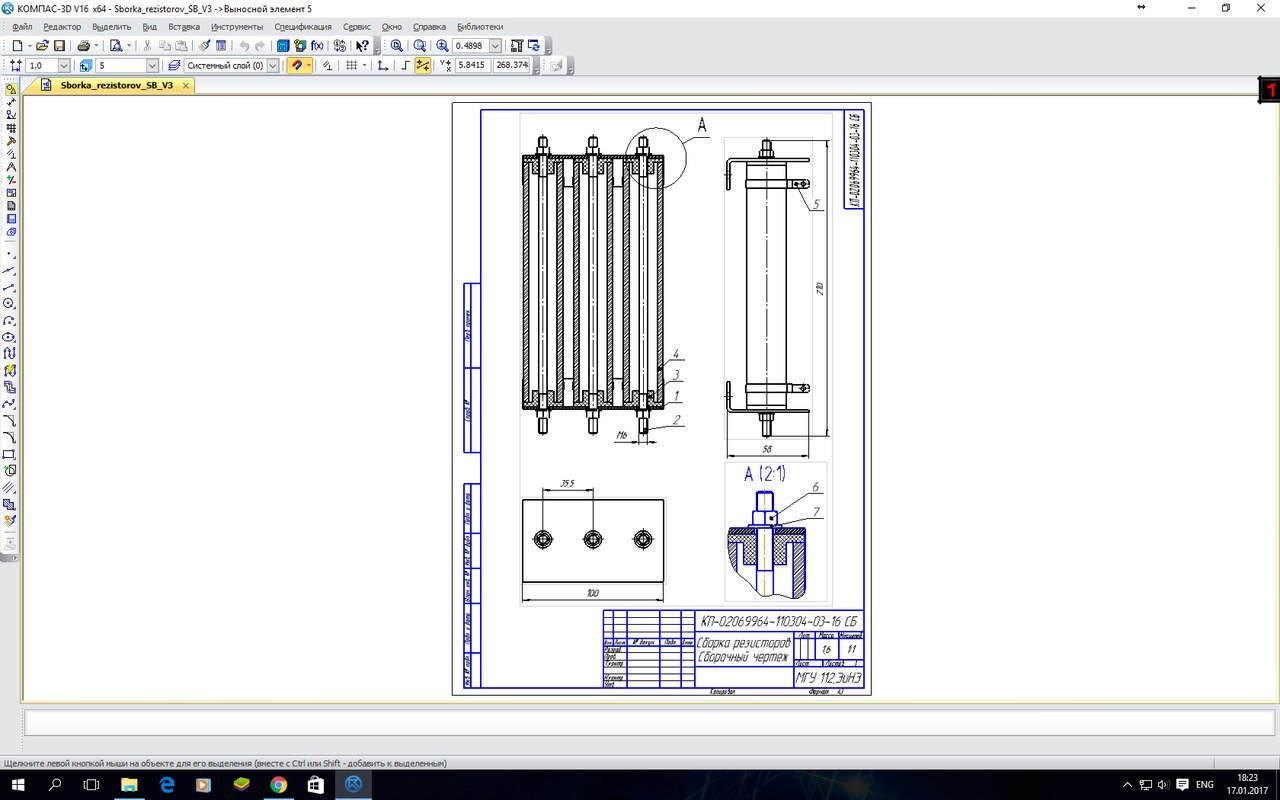Open Google Chrome from the taskbar
This screenshot has width=1280, height=800.
click(278, 785)
